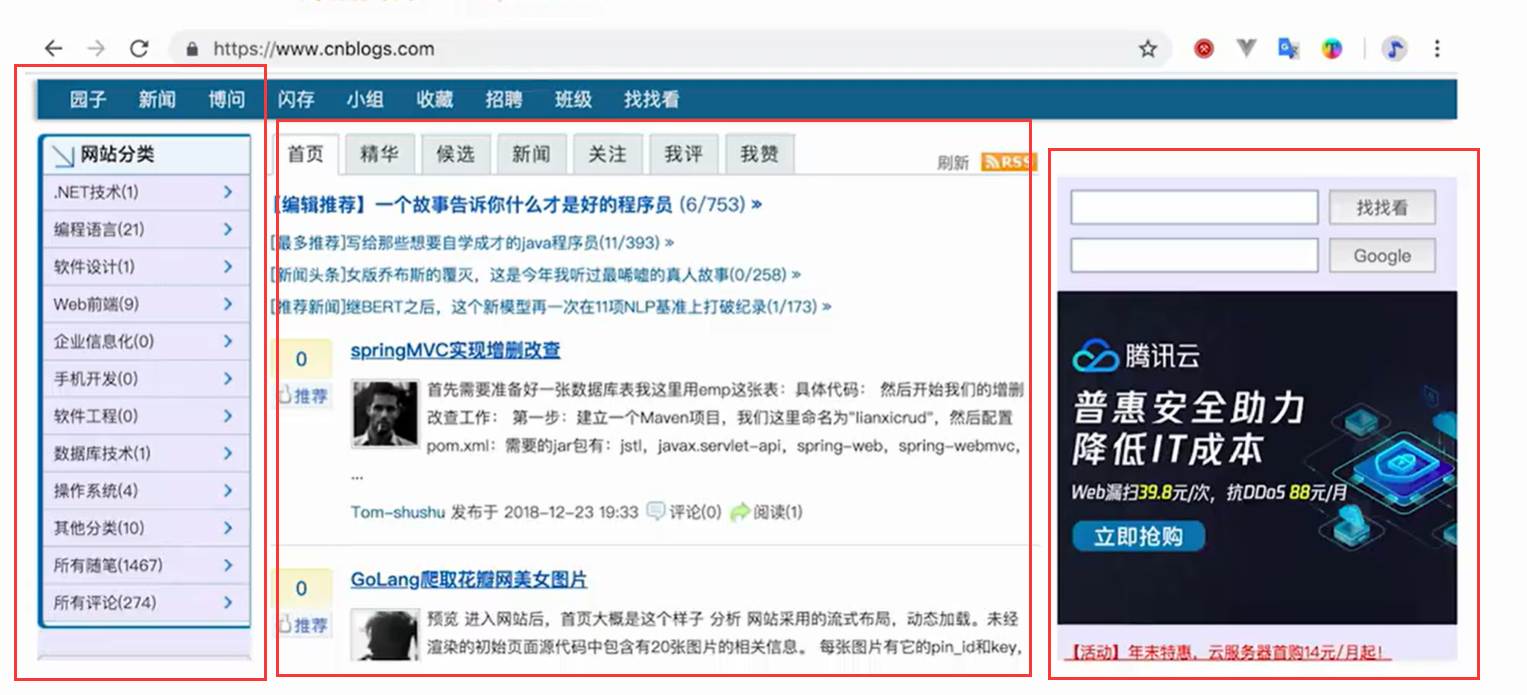Image resolution: width=1527 pixels, height=695 pixels.
Task: Open the music note profile avatar
Action: pos(1394,48)
